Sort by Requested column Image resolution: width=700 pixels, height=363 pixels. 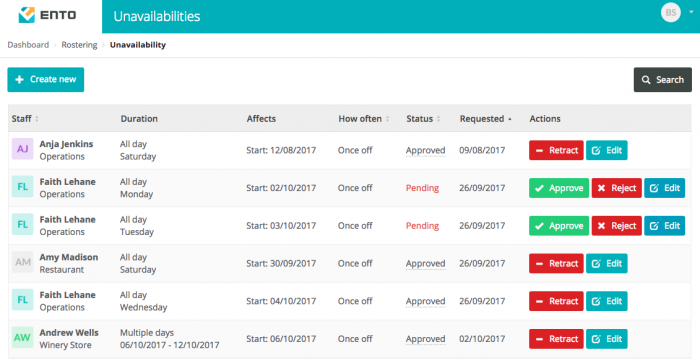pyautogui.click(x=485, y=119)
